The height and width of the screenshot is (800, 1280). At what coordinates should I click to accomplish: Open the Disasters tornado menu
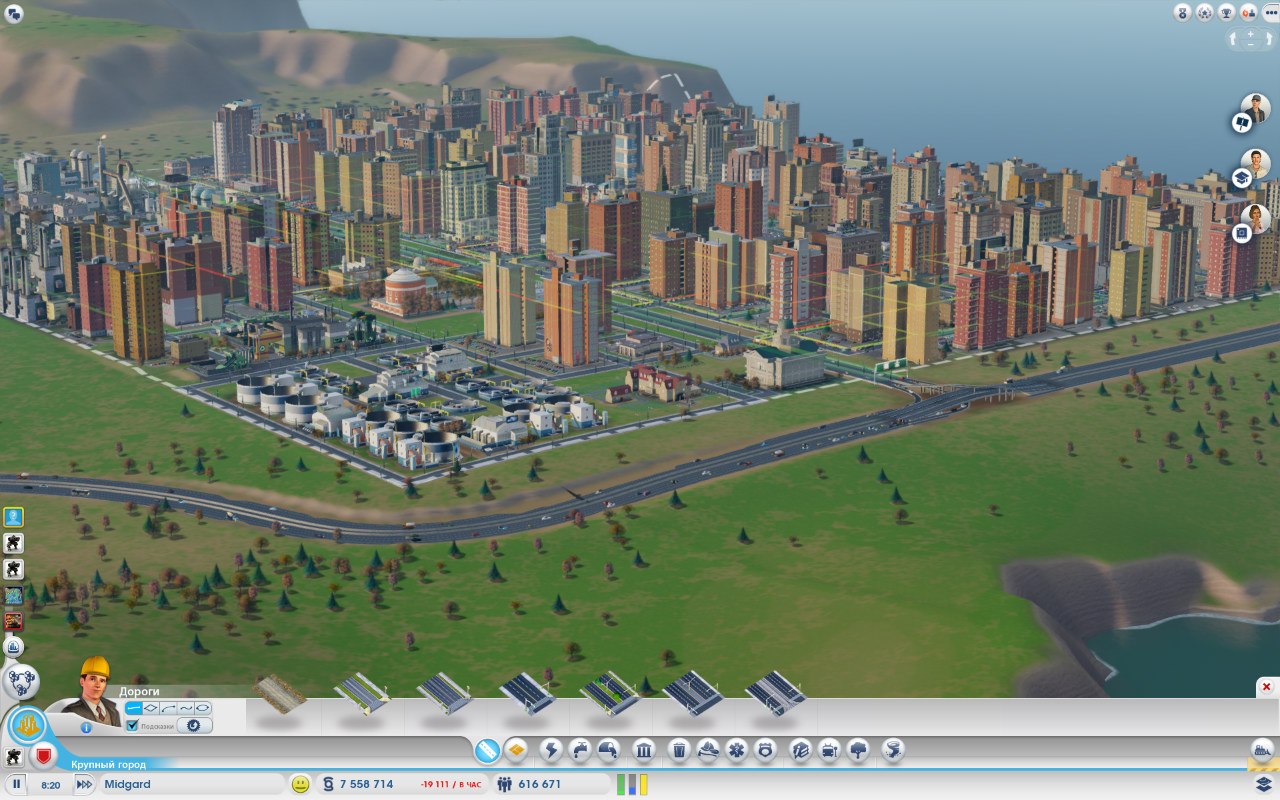893,749
